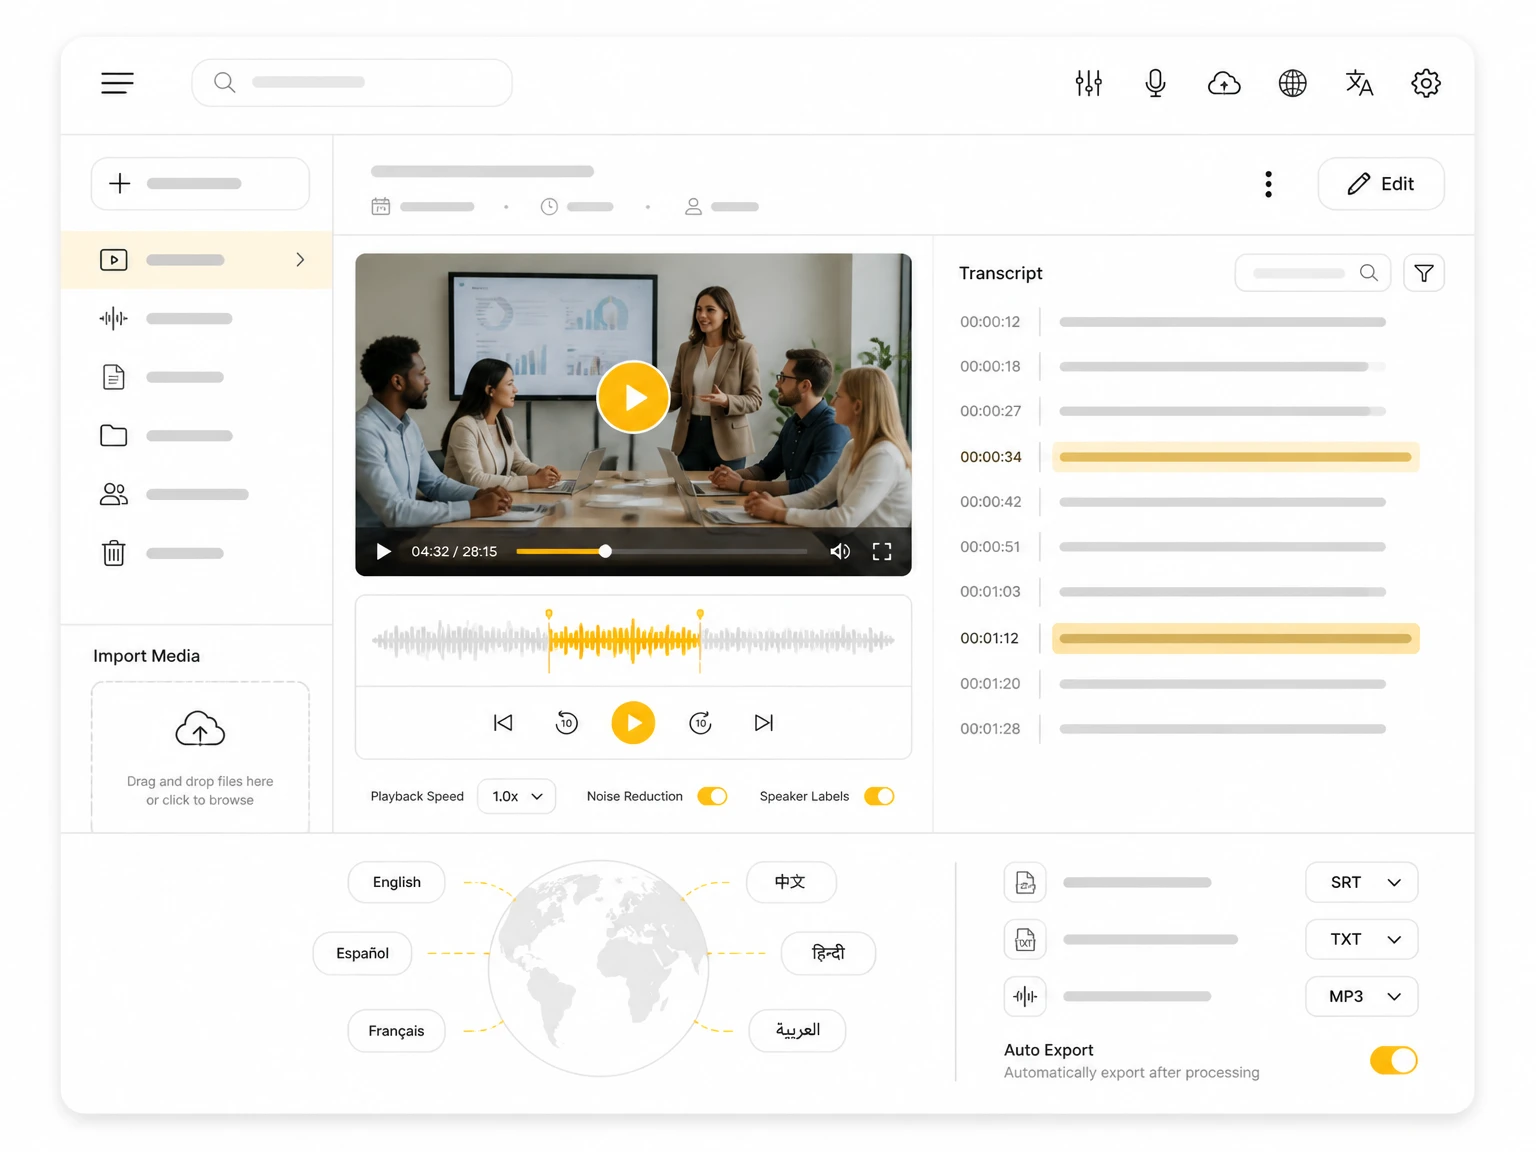Select the document sidebar item

196,377
